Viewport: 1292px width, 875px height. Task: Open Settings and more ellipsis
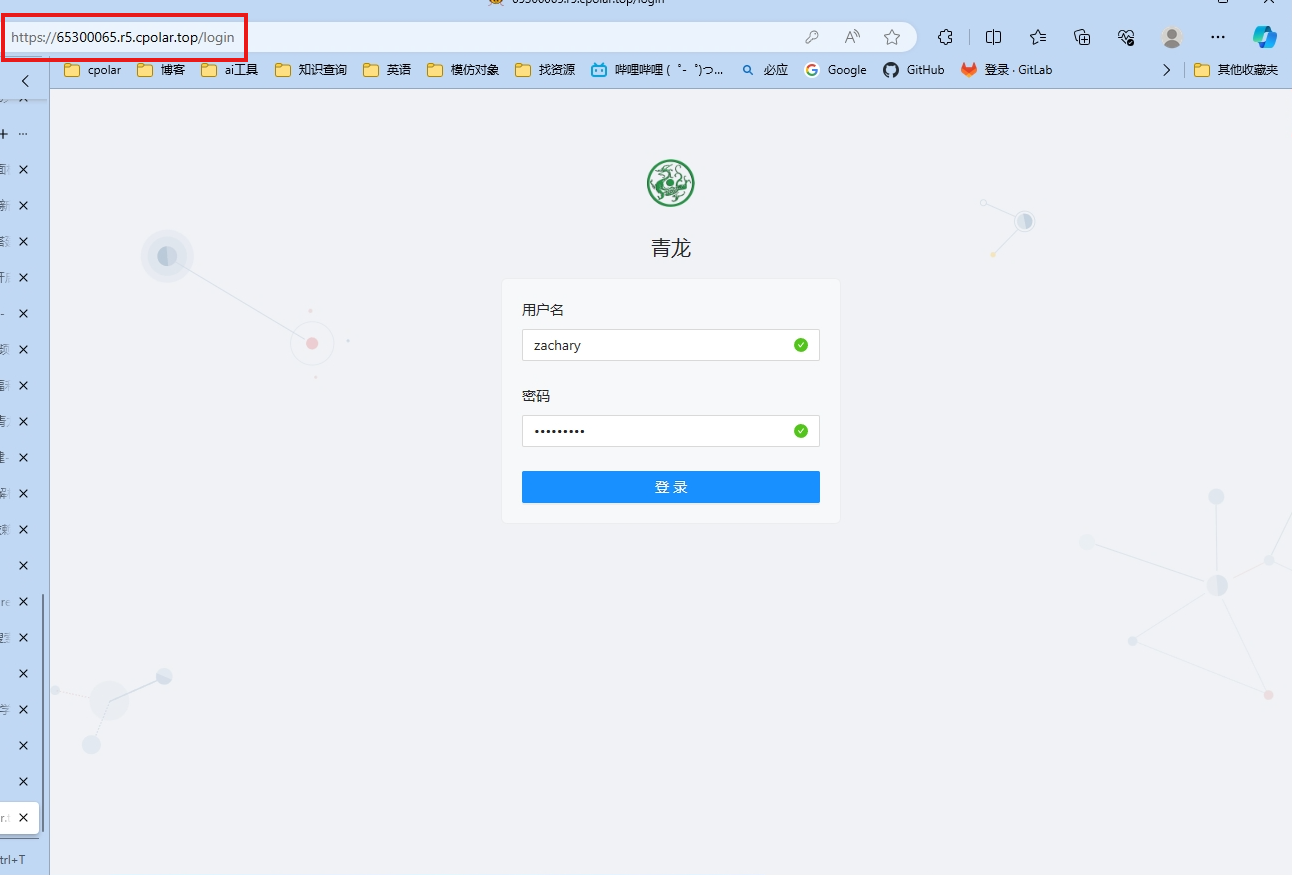pos(1217,37)
